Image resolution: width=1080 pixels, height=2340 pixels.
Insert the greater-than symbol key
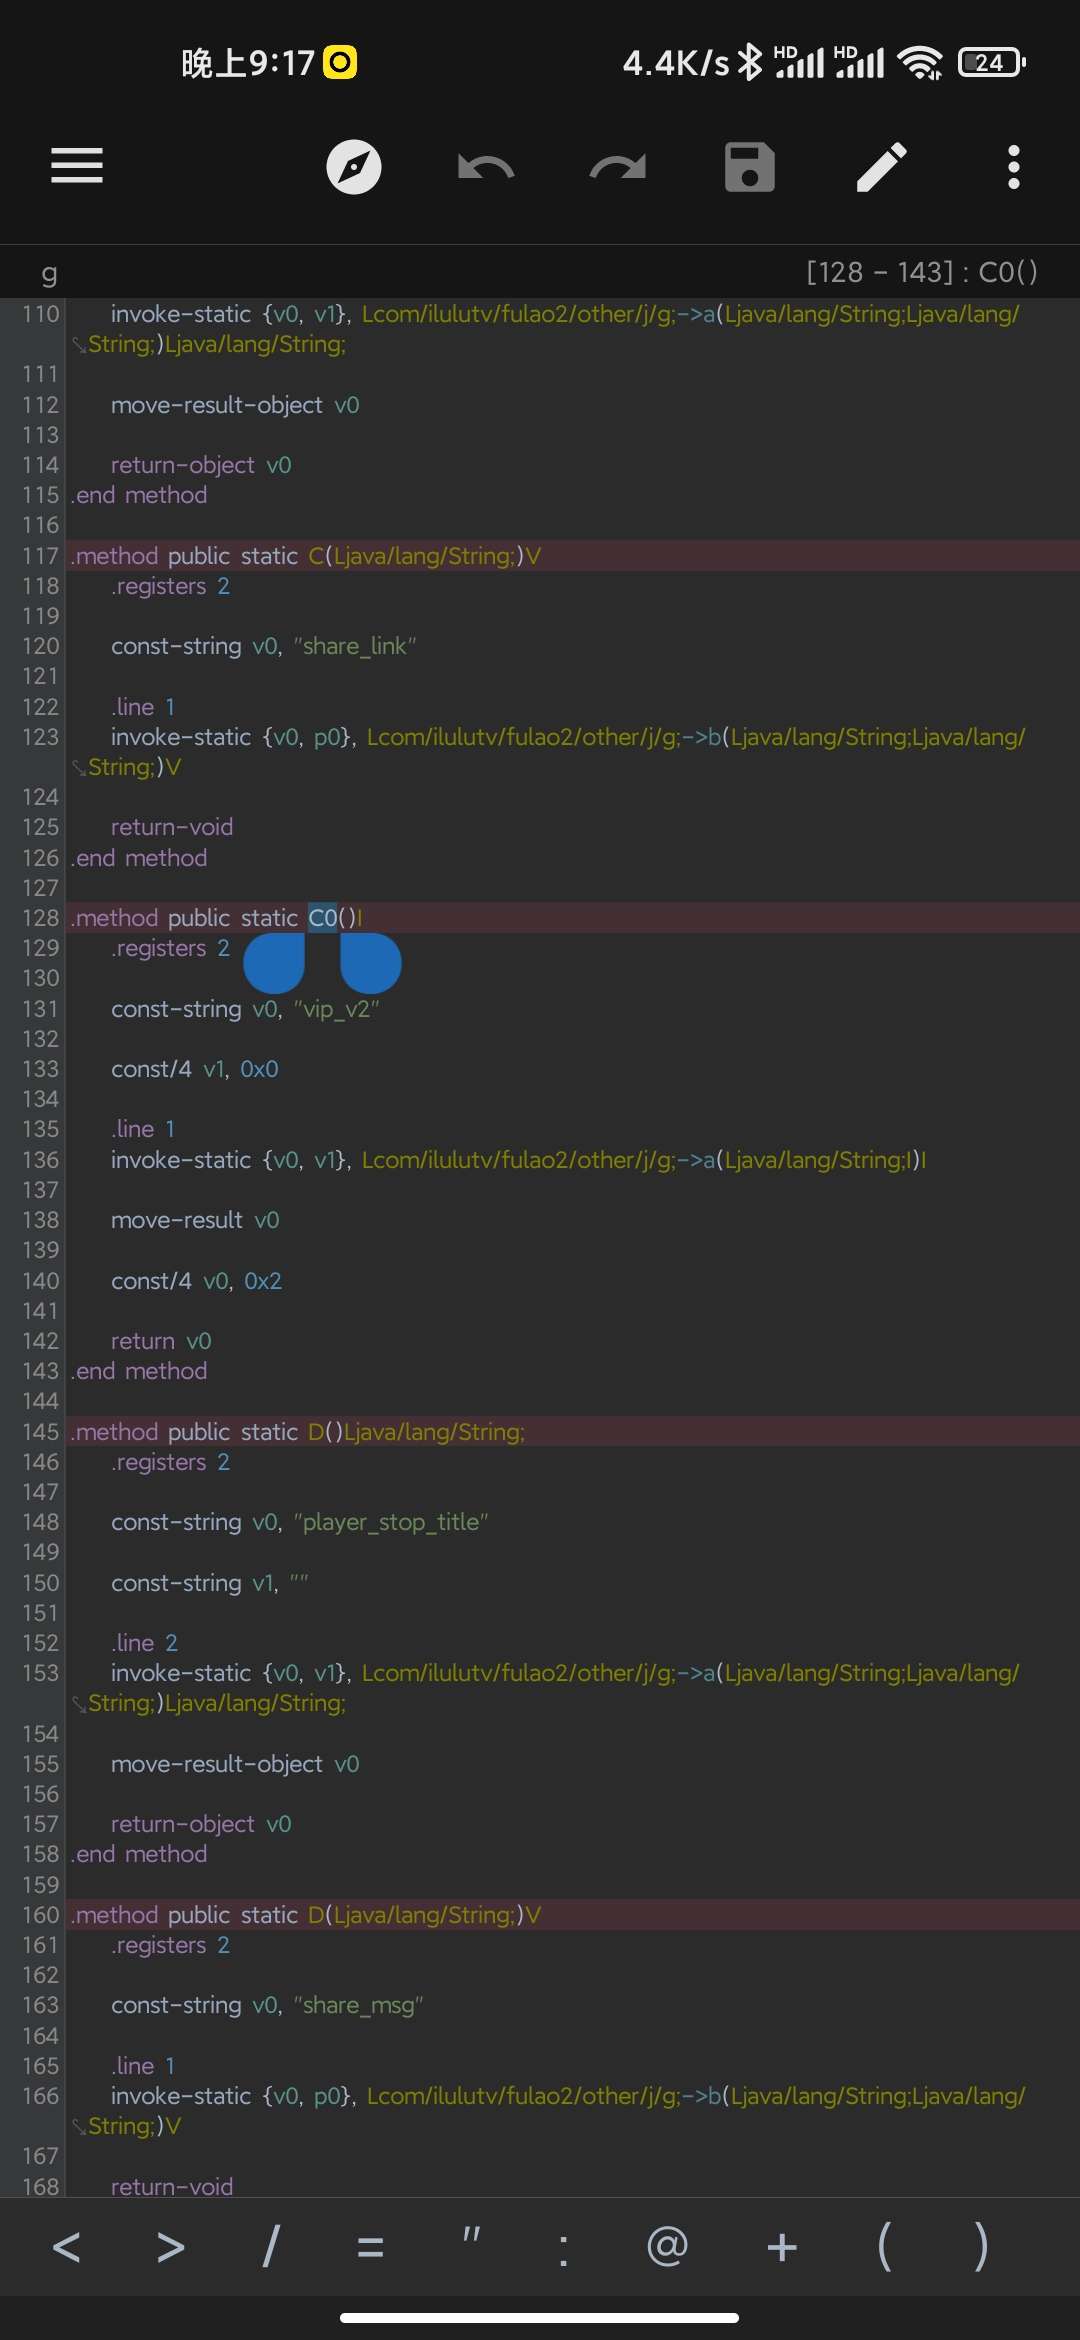point(171,2248)
